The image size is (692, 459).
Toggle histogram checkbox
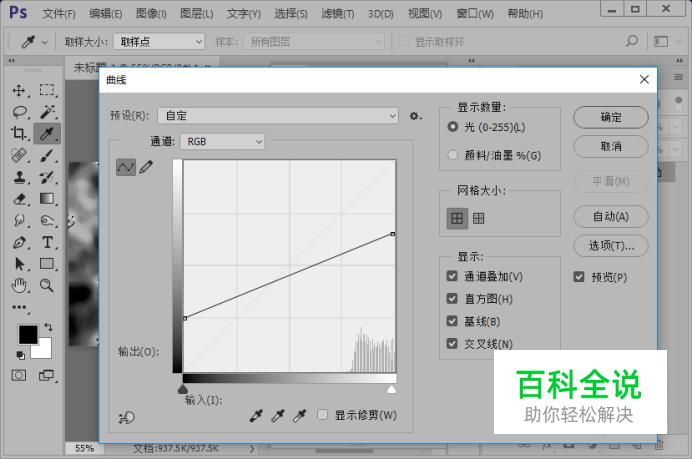click(x=452, y=298)
